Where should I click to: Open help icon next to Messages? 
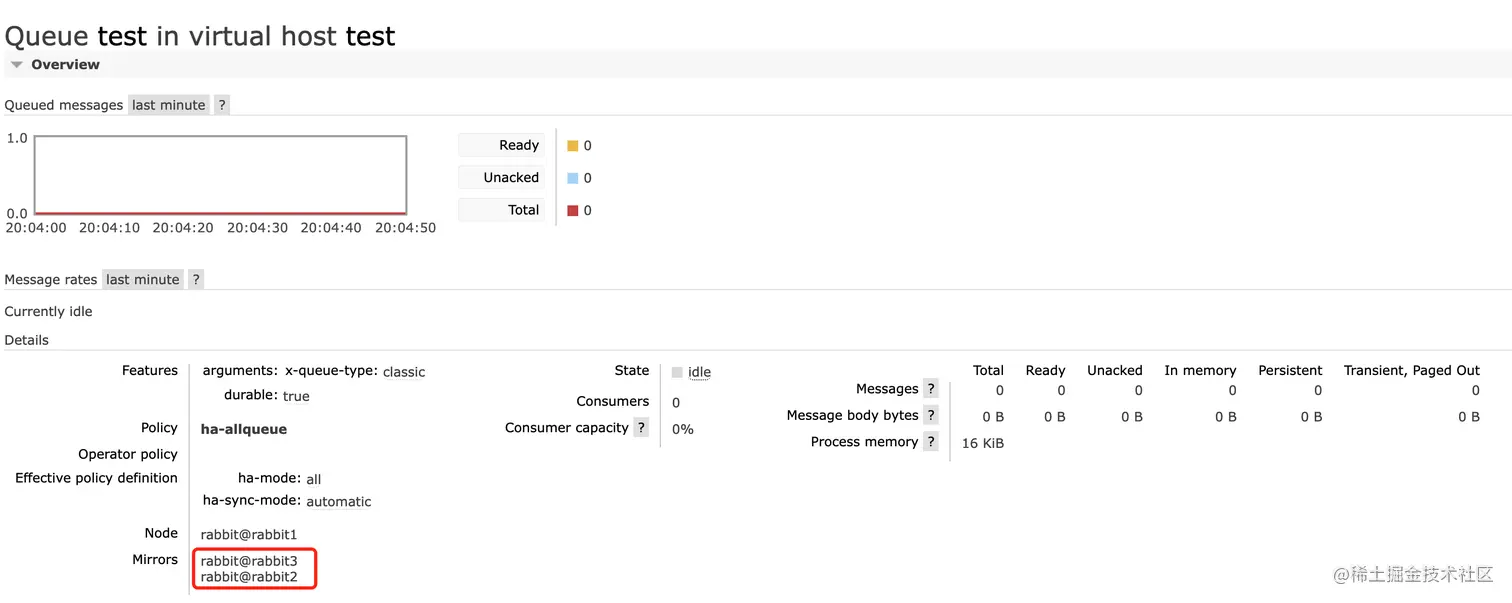coord(931,389)
